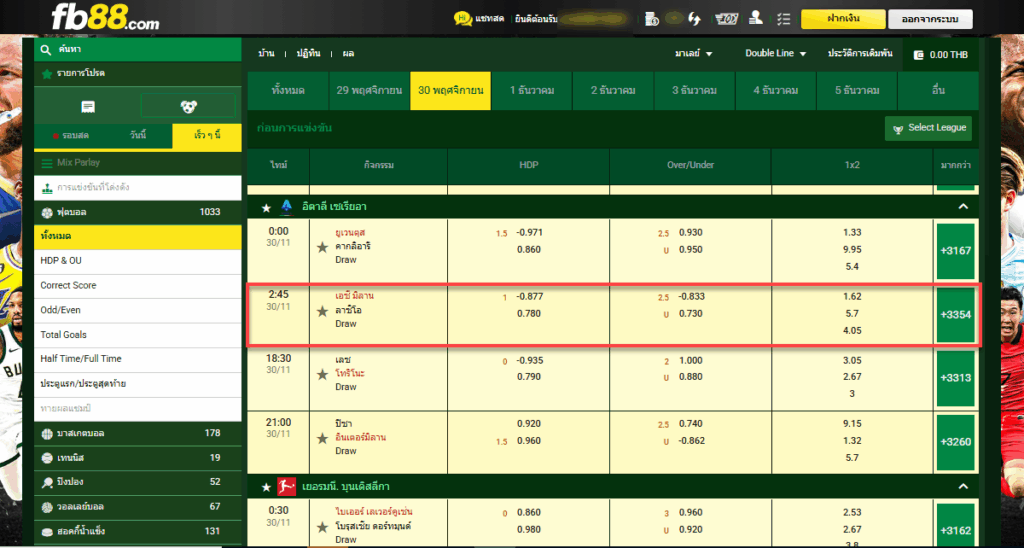The image size is (1024, 548).
Task: Star the Pisa vs Inter Milan match
Action: (322, 438)
